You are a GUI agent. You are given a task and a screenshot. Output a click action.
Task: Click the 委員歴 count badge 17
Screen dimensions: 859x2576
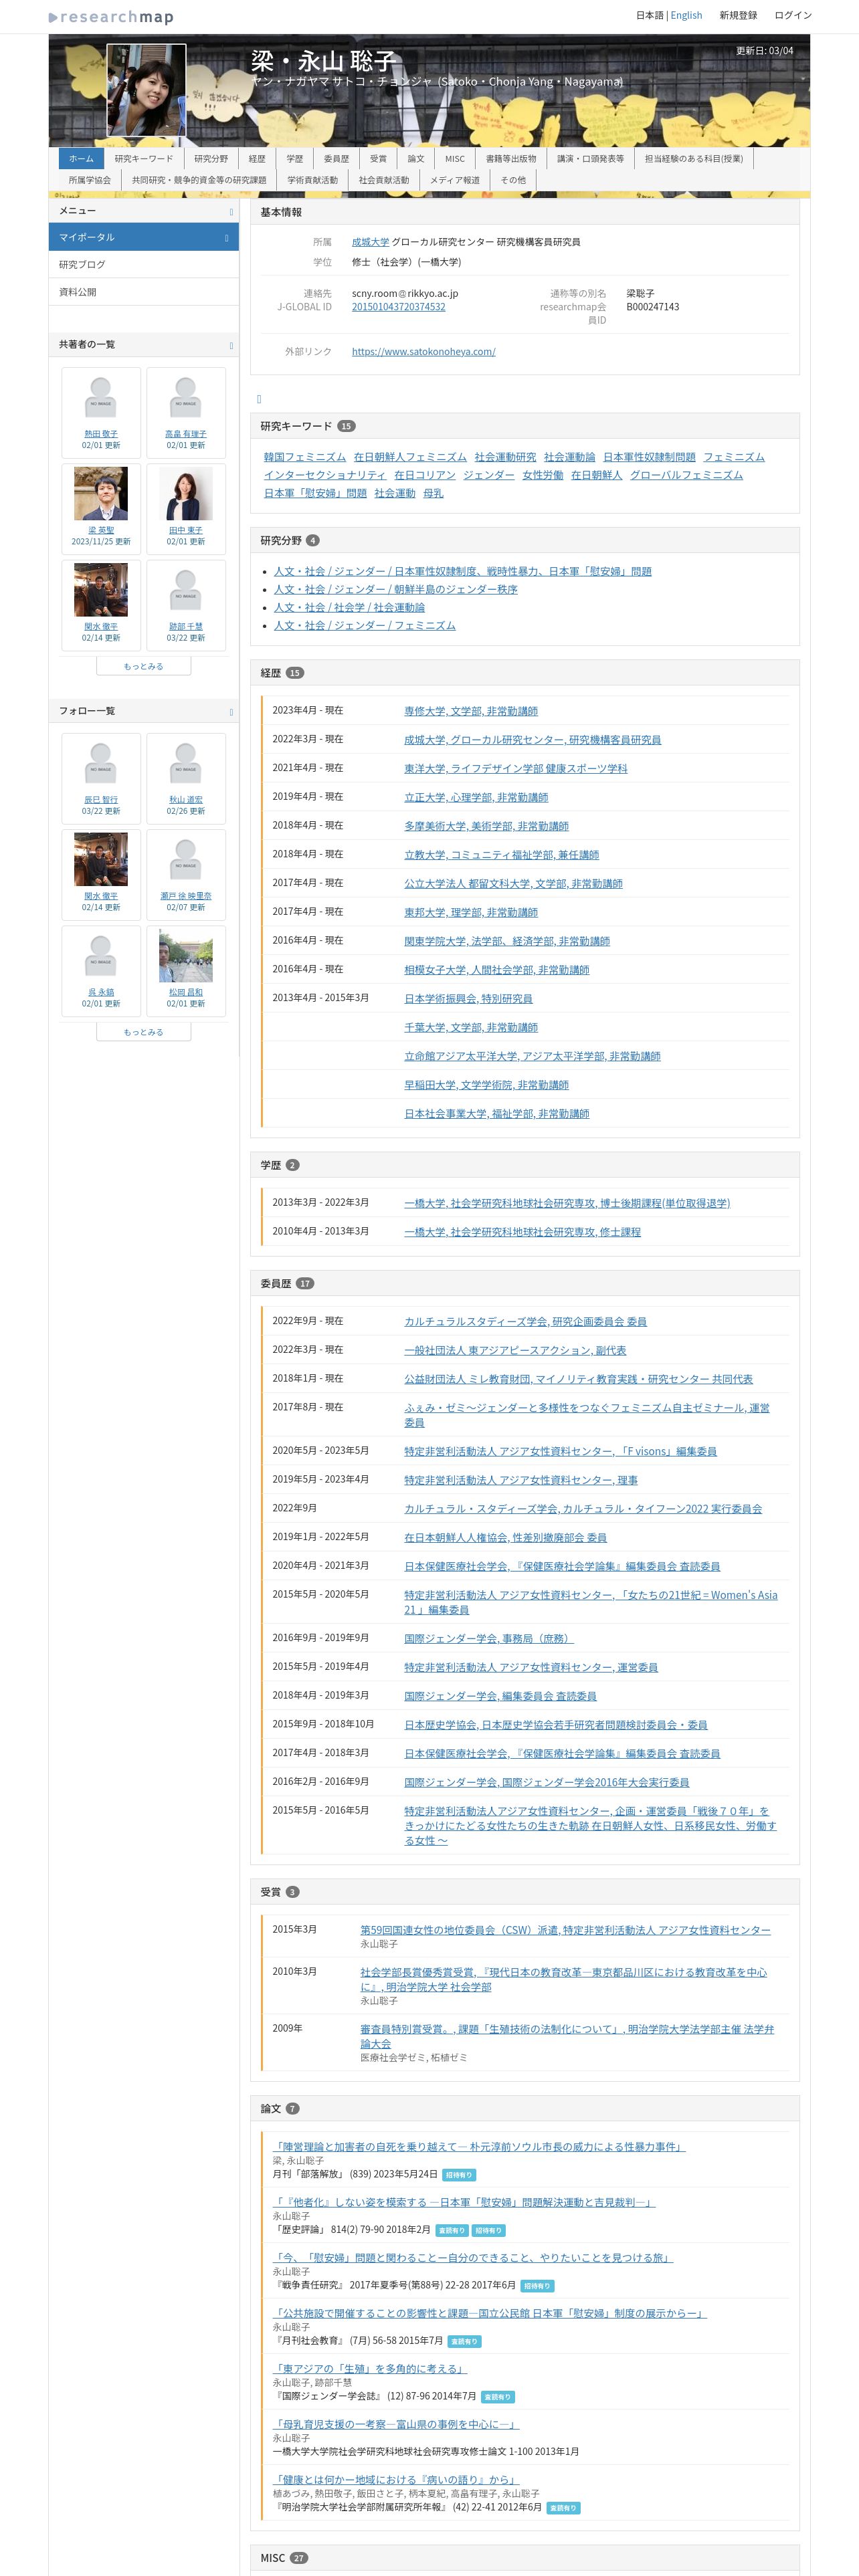[305, 1283]
